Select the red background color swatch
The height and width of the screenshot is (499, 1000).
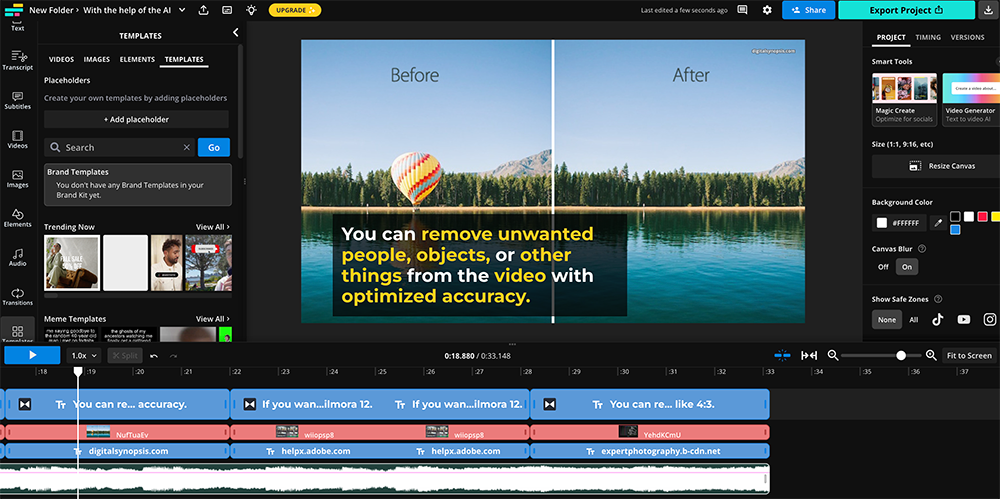point(982,217)
